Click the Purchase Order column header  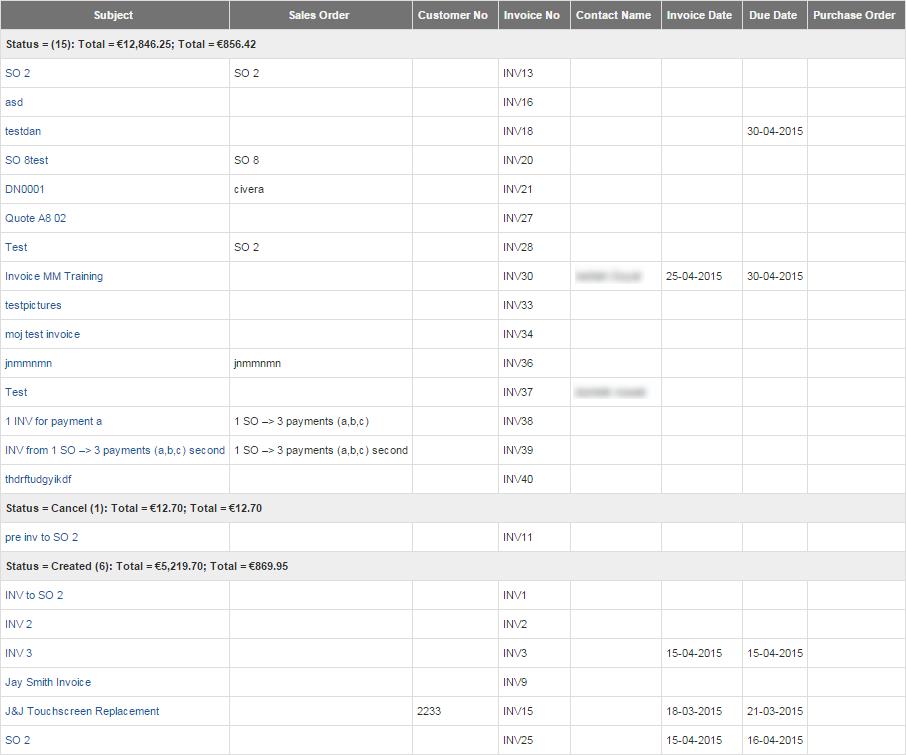coord(854,15)
